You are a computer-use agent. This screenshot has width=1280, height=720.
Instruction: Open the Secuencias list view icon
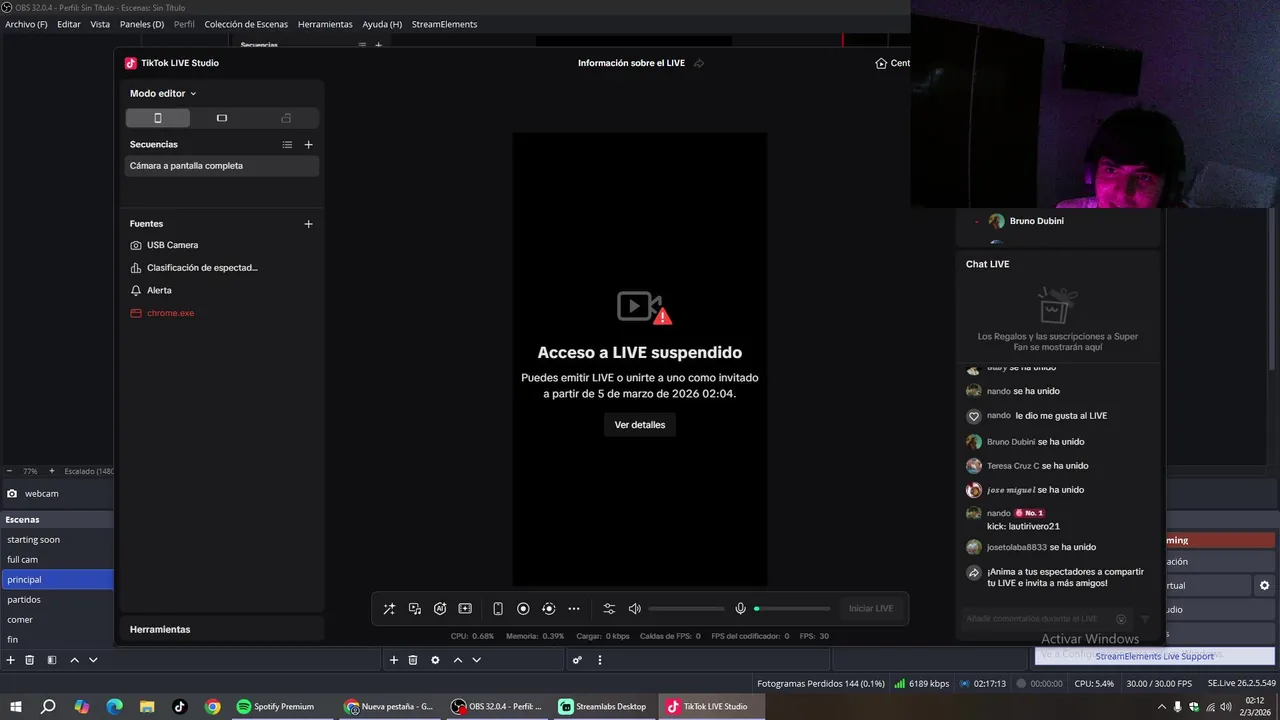(x=287, y=145)
